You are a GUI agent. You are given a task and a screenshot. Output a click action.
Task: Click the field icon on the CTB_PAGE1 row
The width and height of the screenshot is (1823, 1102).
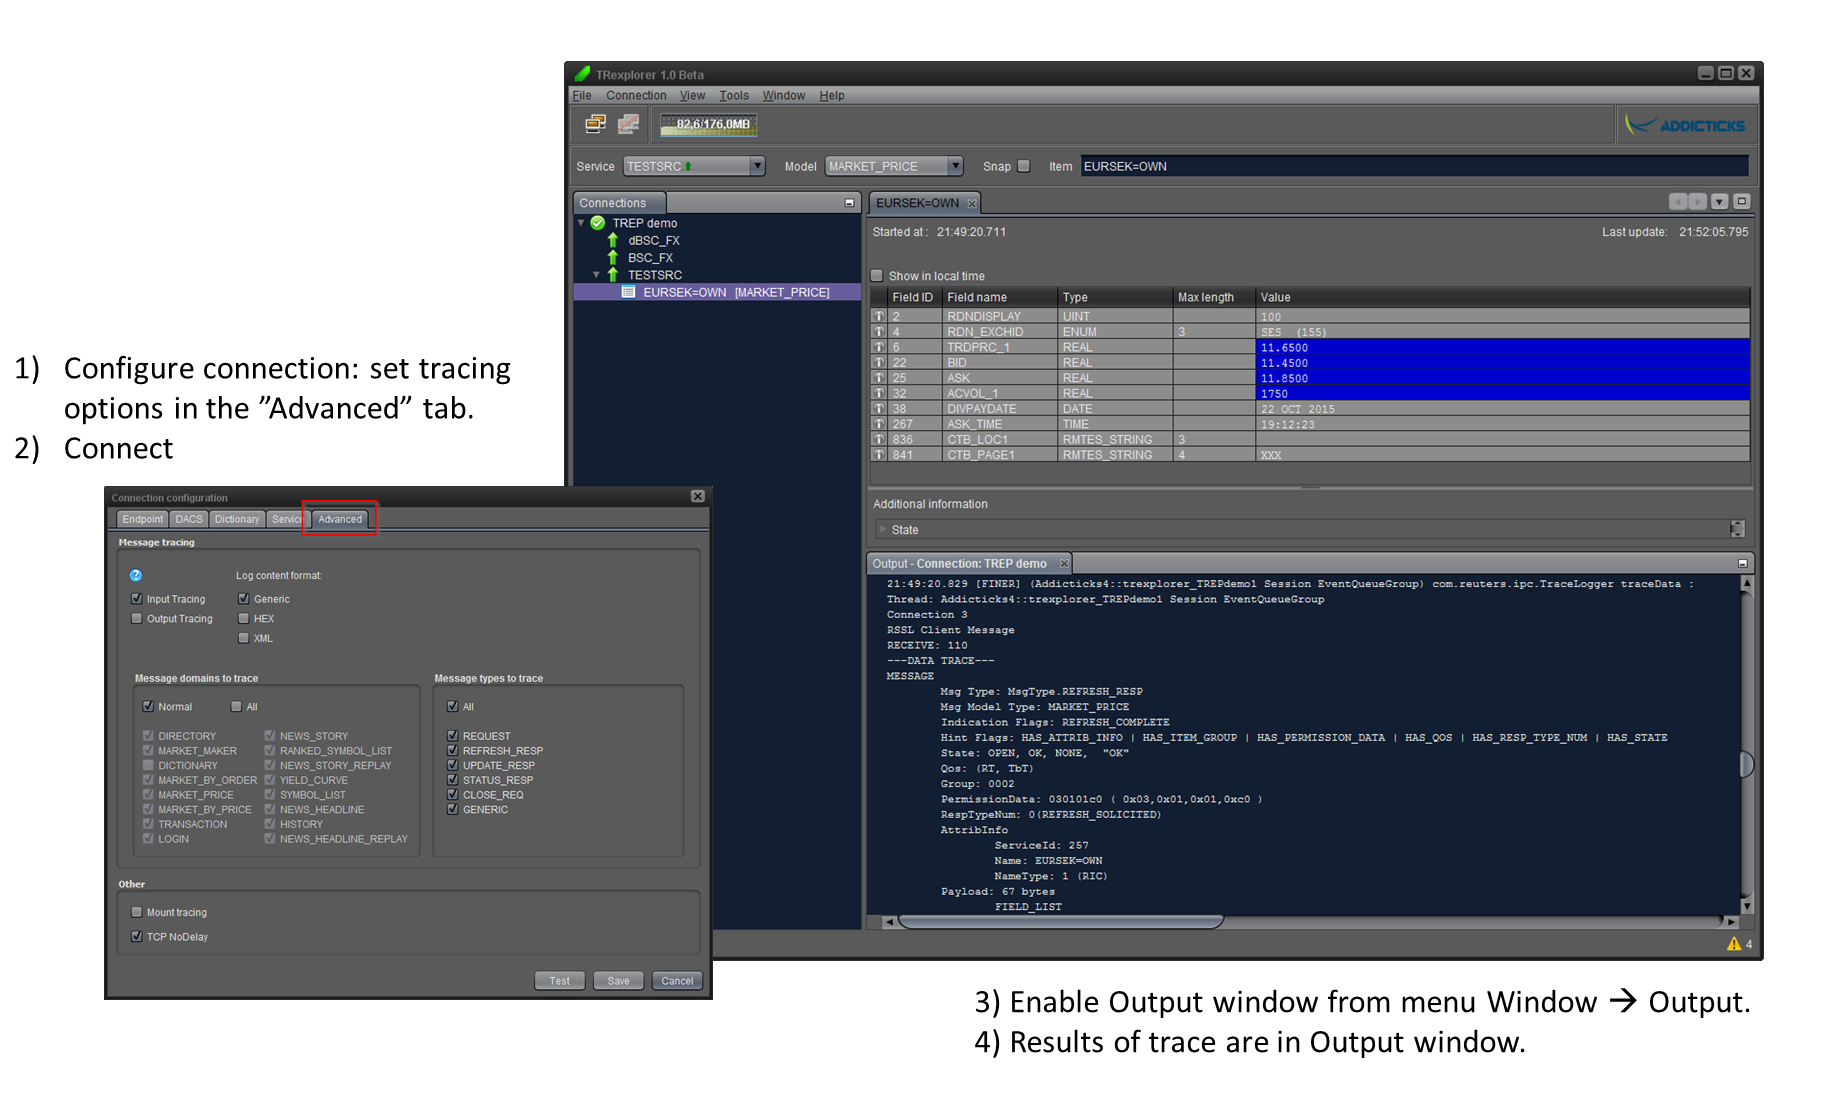pos(879,454)
